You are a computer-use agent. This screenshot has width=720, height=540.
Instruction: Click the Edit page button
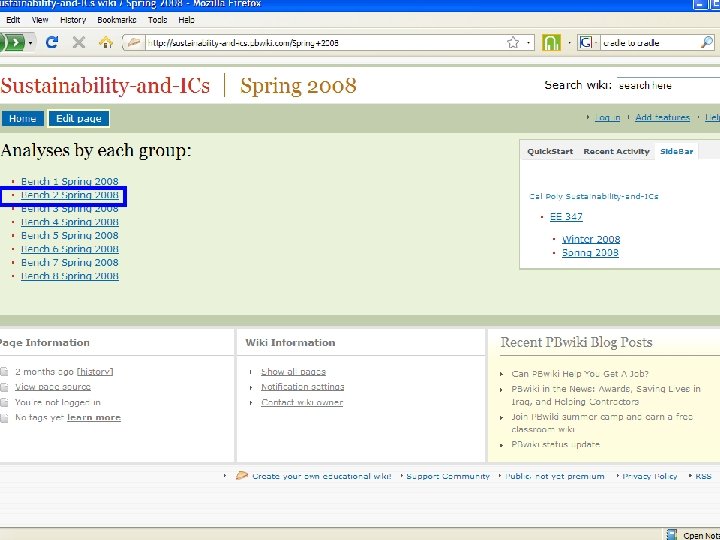pyautogui.click(x=79, y=118)
